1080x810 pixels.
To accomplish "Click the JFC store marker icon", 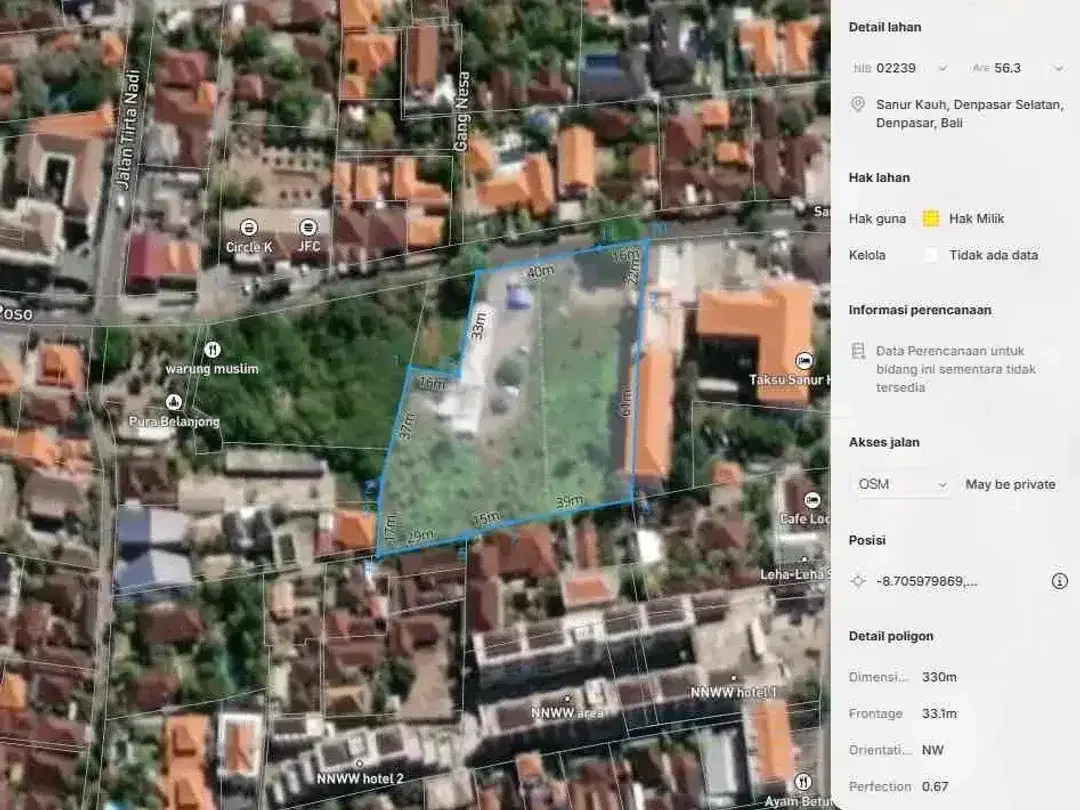I will [308, 227].
